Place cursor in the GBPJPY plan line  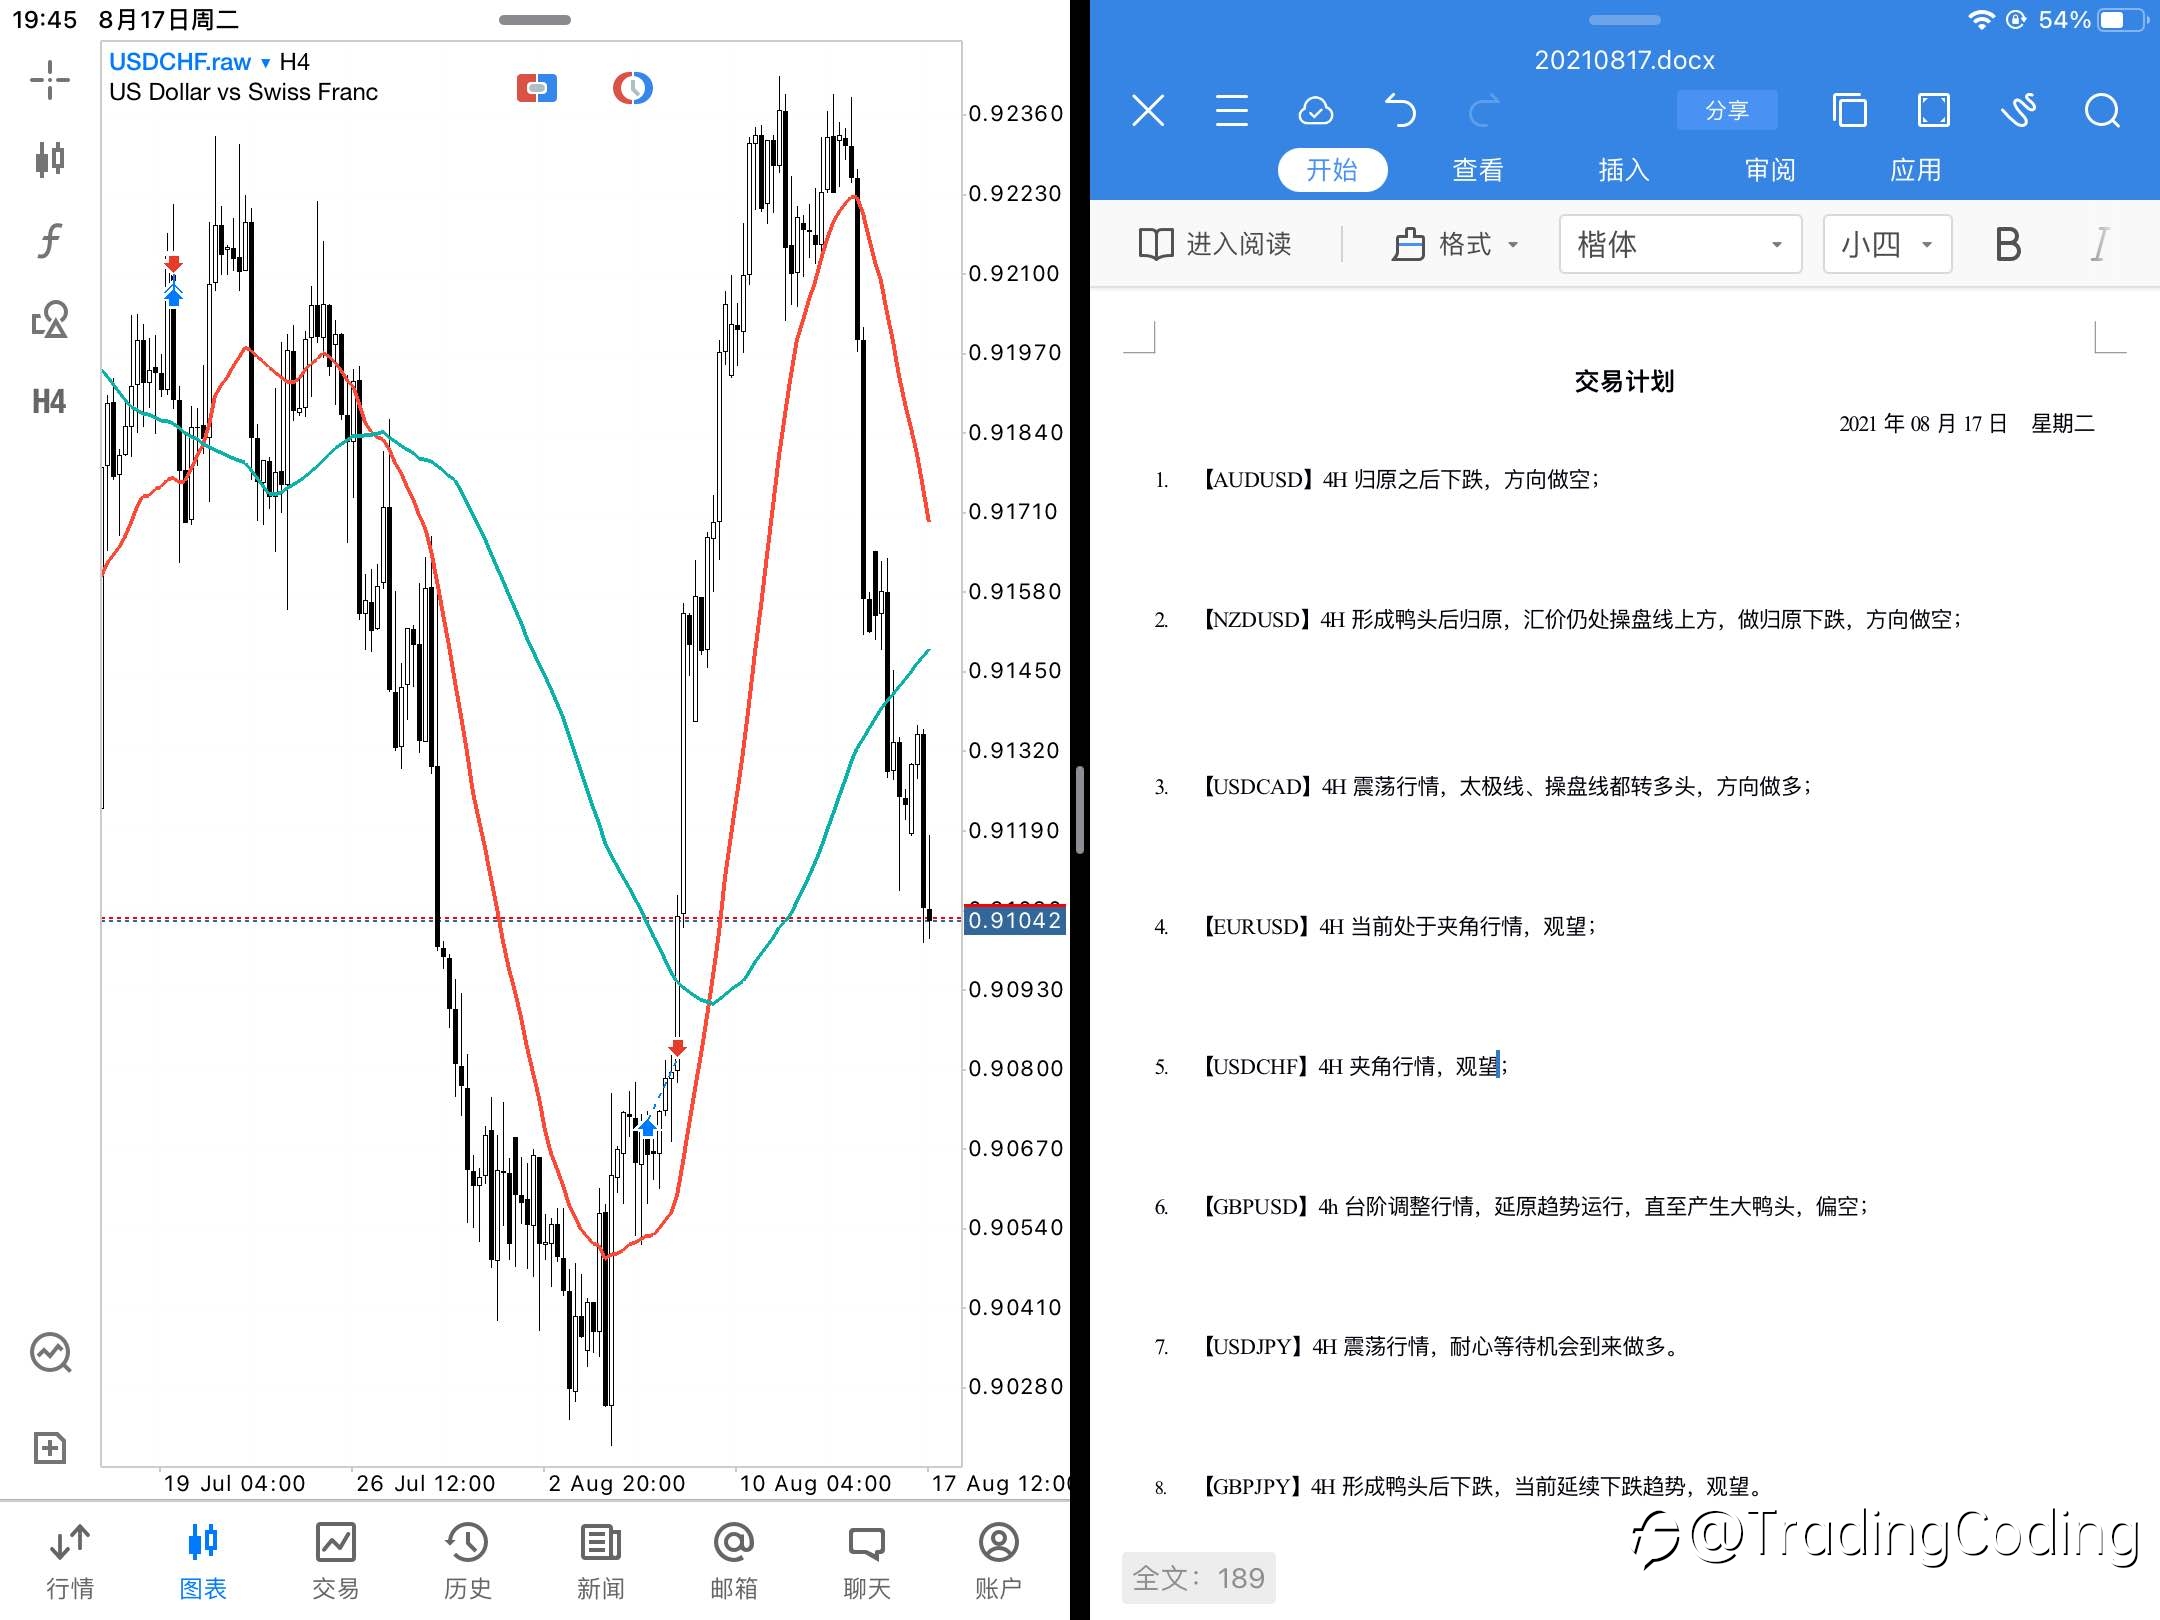tap(1482, 1487)
